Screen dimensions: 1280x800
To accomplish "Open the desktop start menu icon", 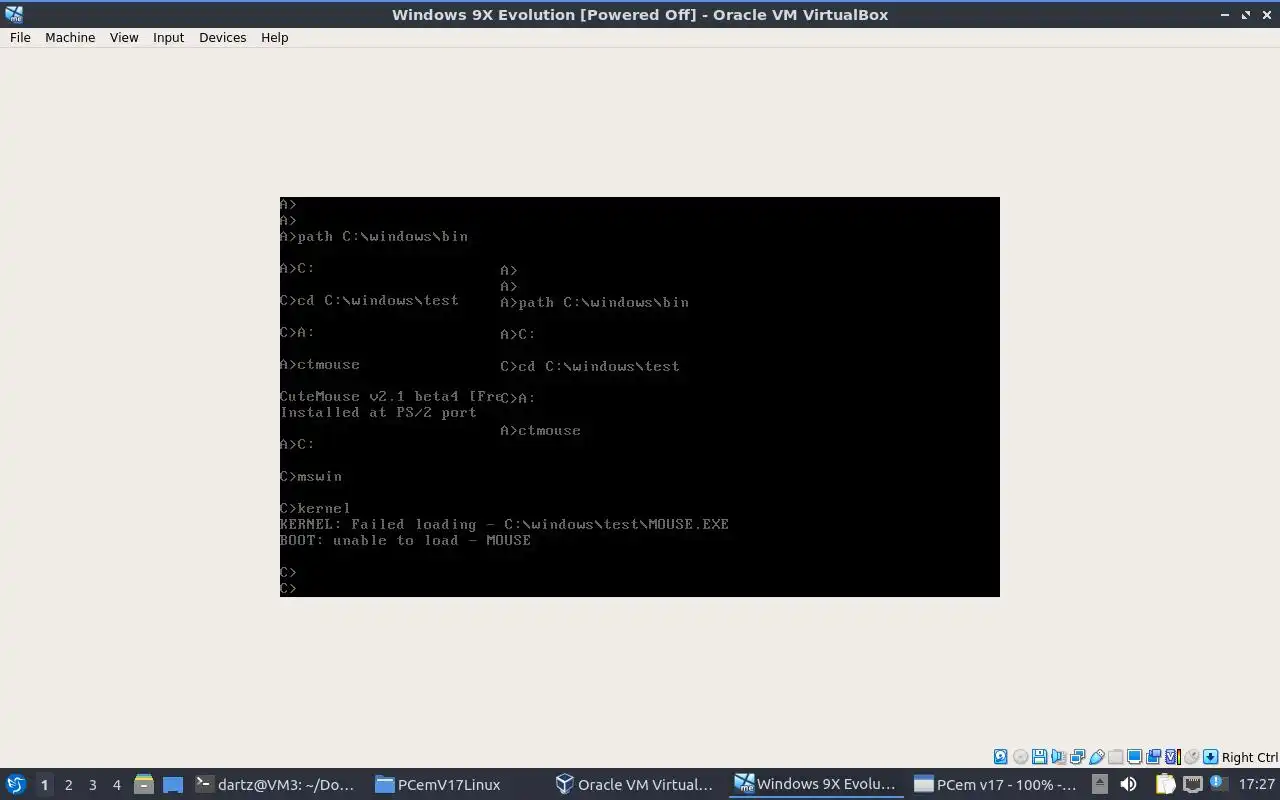I will point(15,784).
